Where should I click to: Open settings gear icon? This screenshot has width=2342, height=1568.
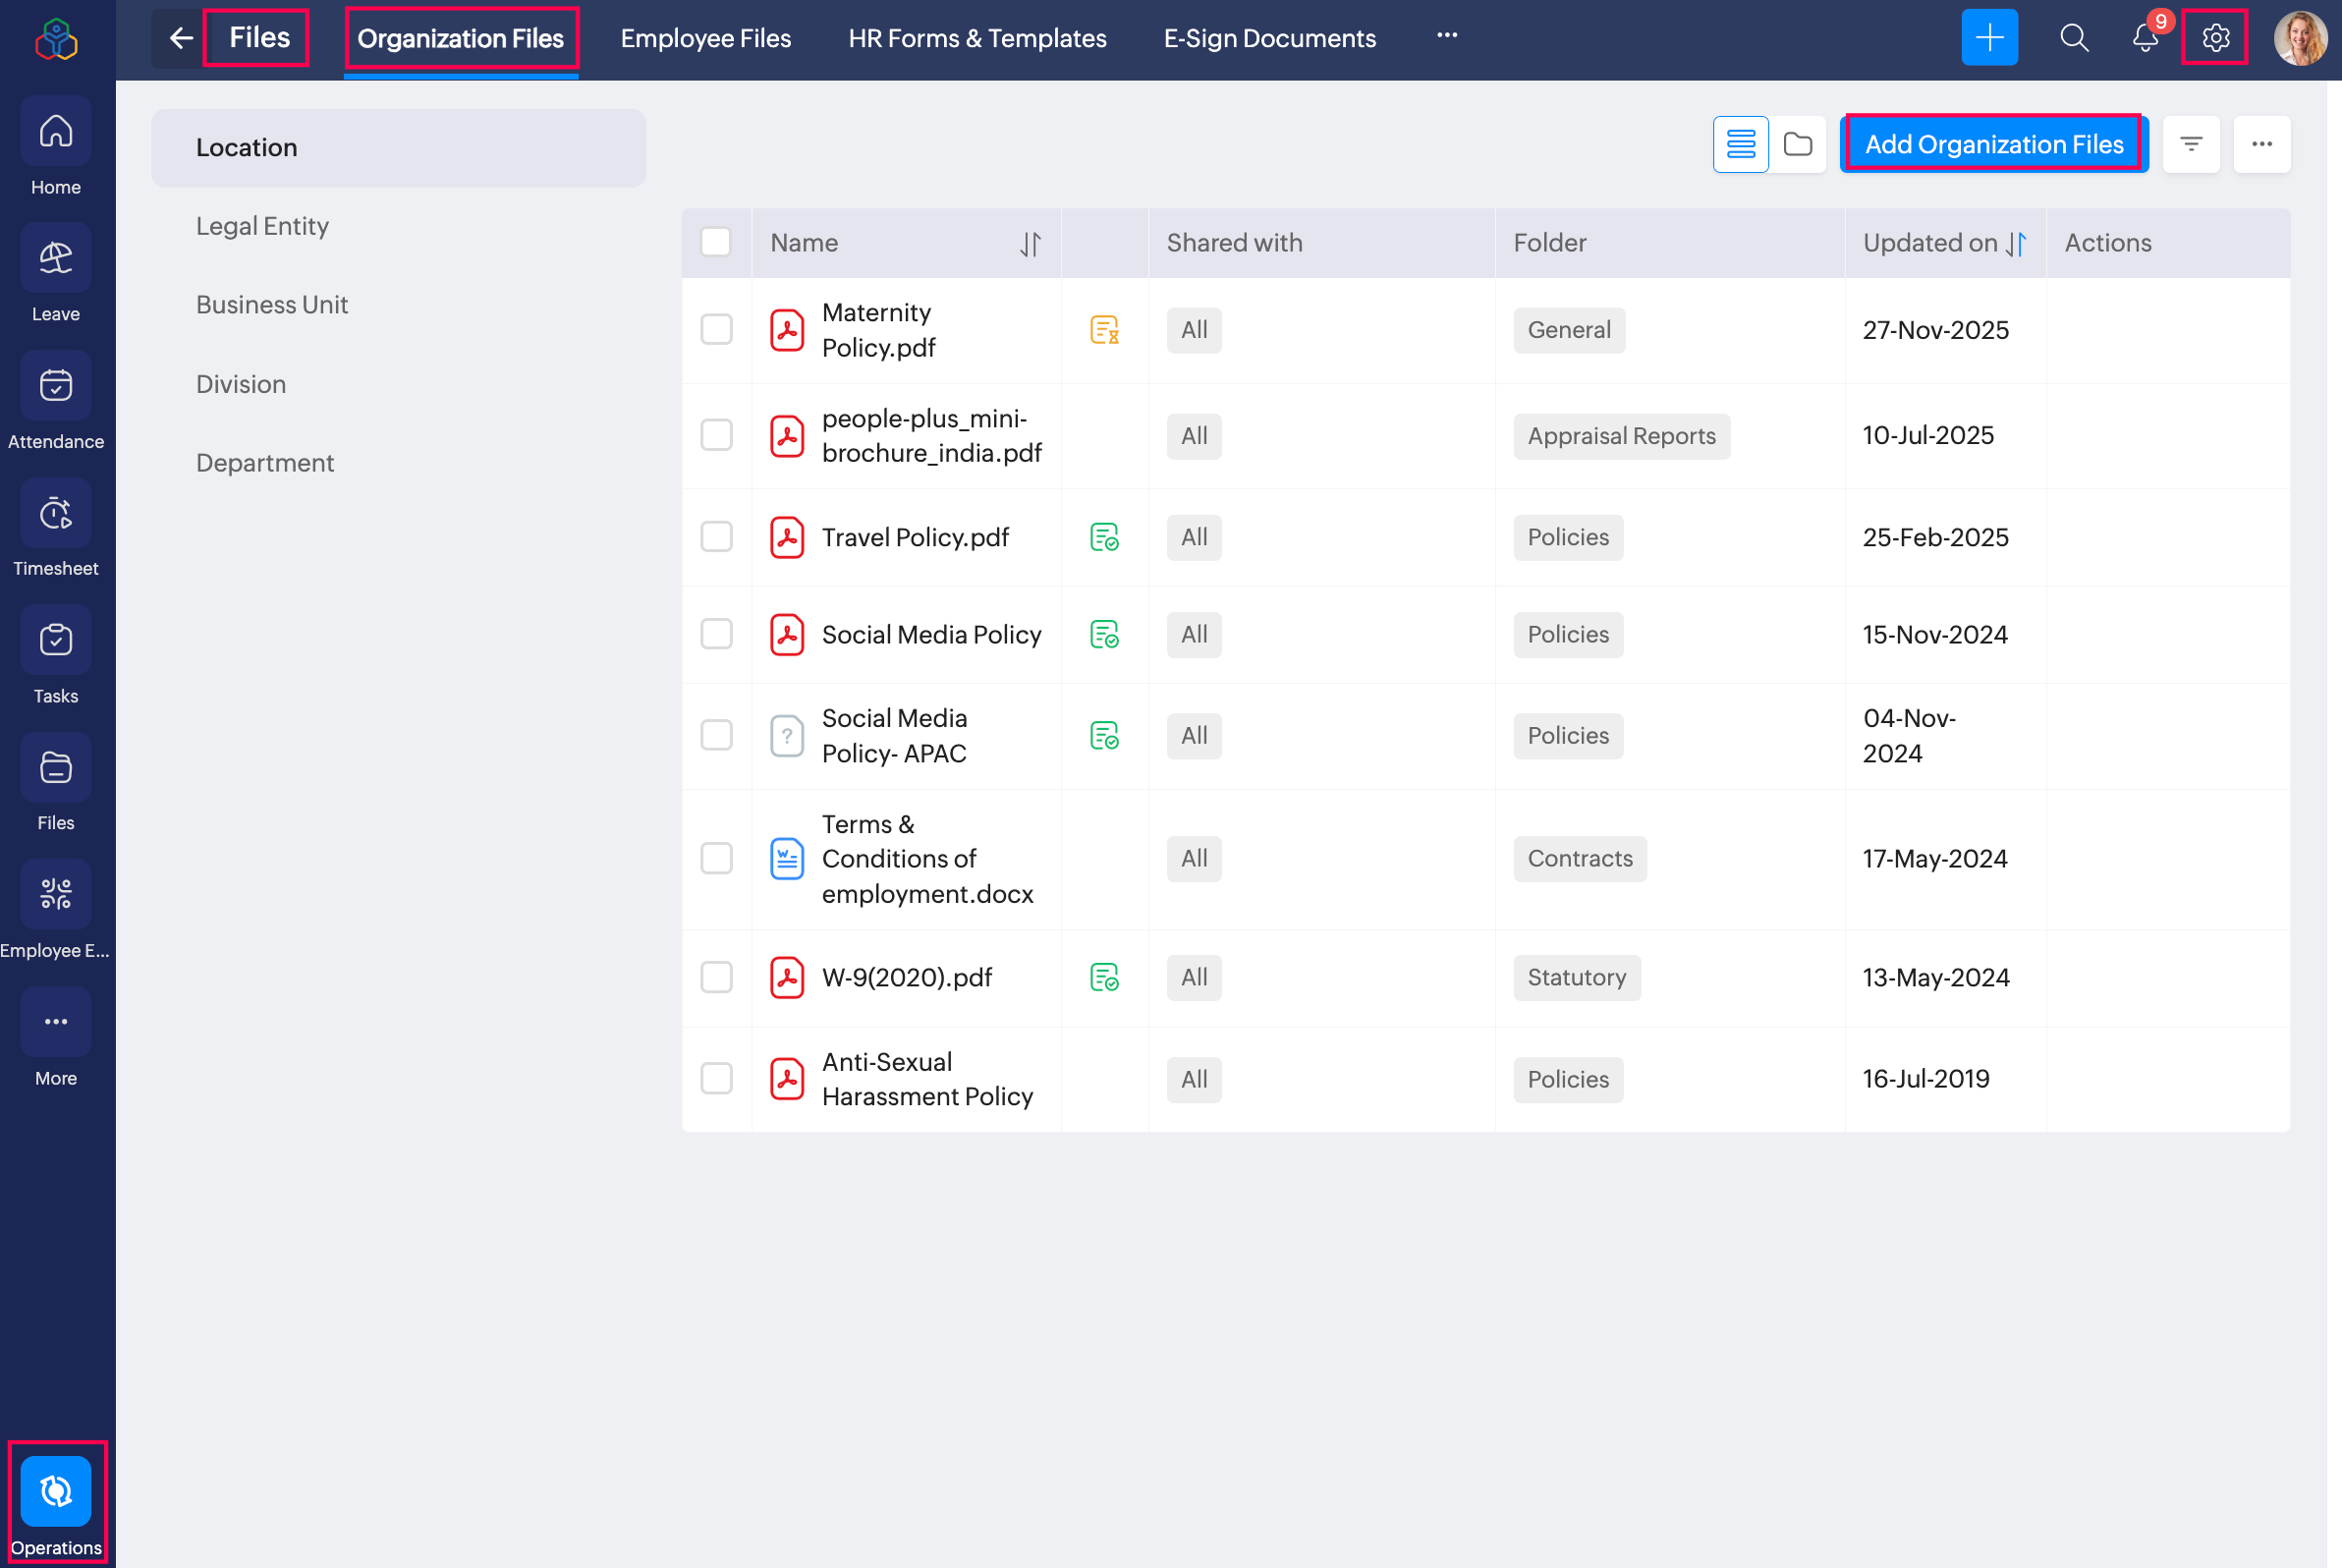point(2215,38)
